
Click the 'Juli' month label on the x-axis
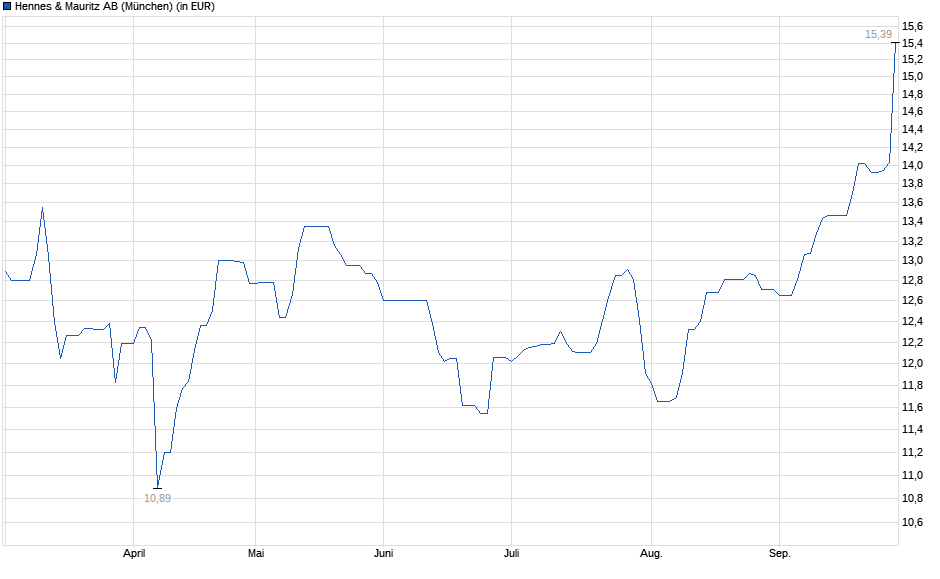511,553
